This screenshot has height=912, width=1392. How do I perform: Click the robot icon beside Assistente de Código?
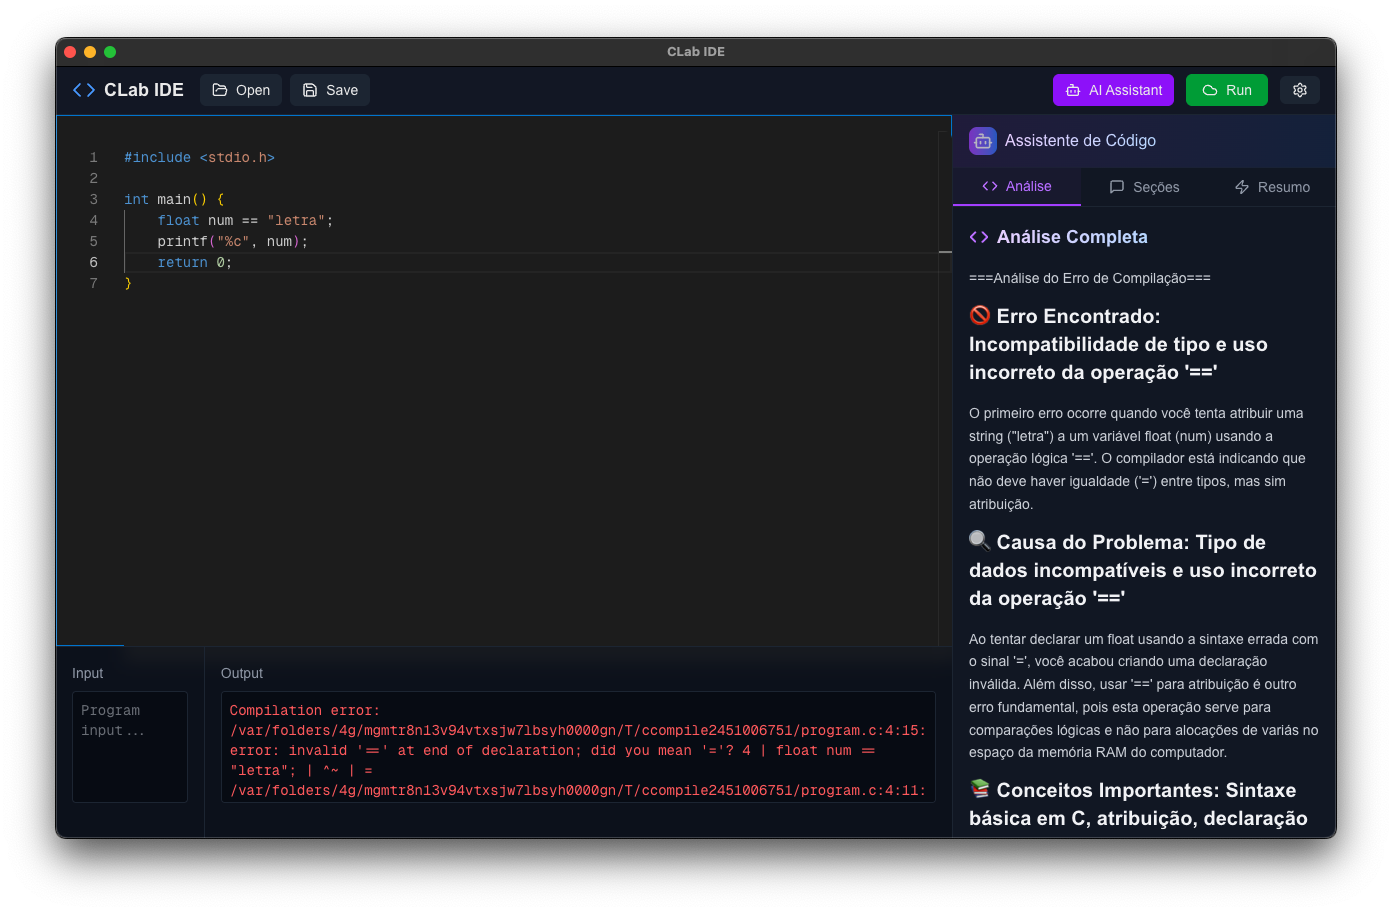pyautogui.click(x=983, y=141)
